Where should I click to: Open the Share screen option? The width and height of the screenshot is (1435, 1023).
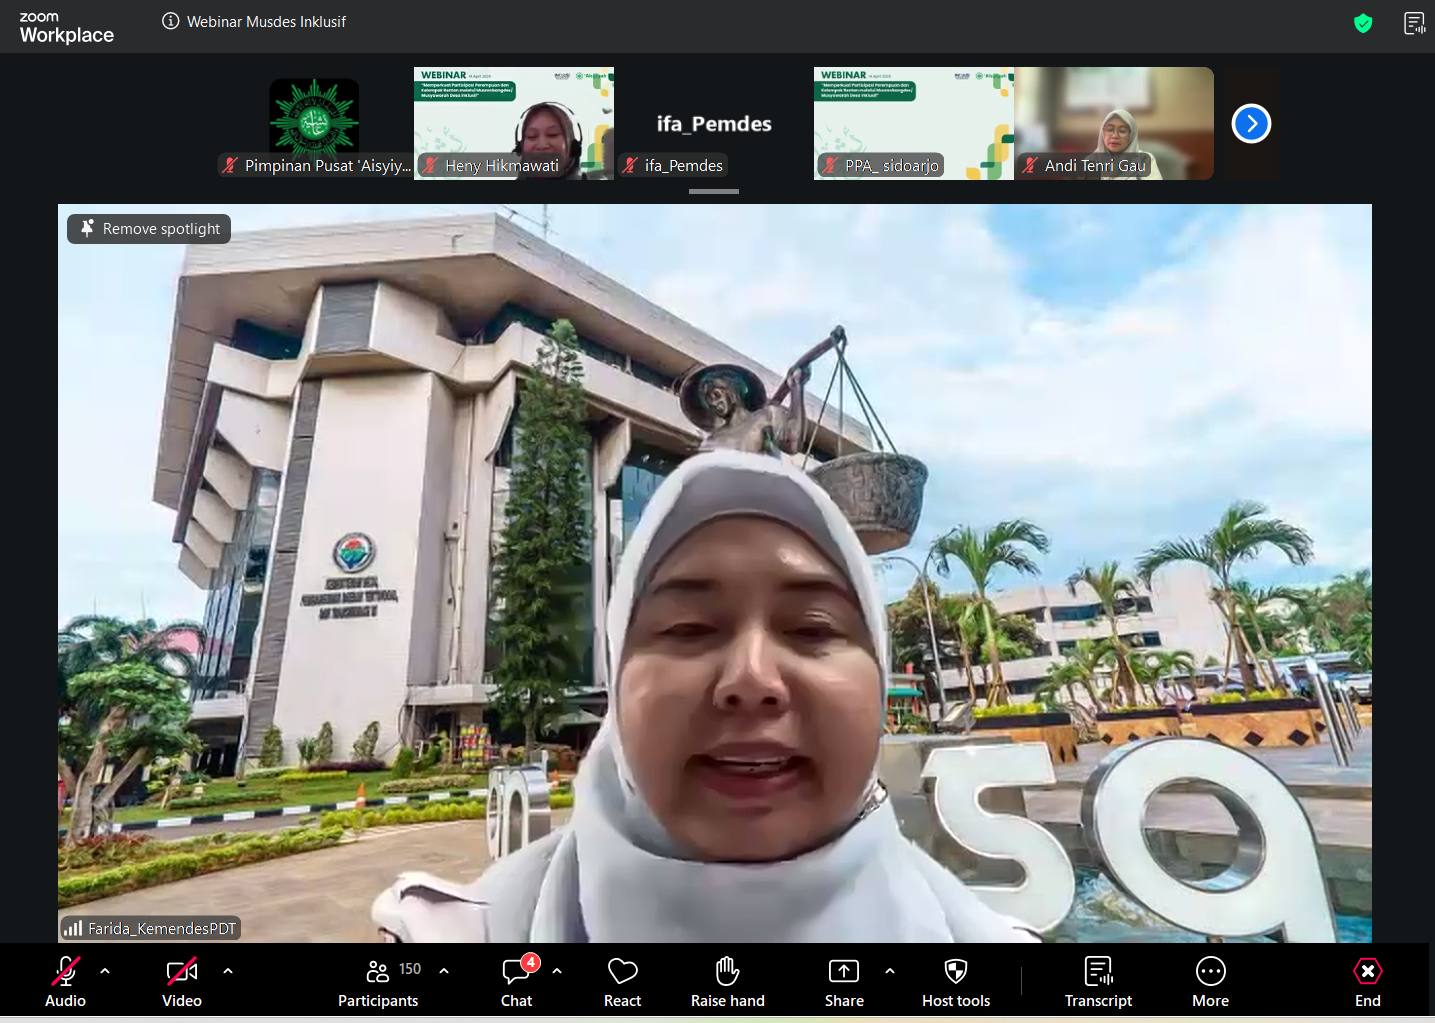[x=843, y=981]
